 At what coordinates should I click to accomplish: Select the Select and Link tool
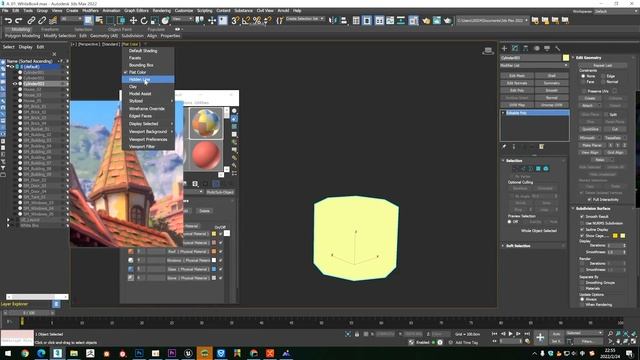point(31,20)
